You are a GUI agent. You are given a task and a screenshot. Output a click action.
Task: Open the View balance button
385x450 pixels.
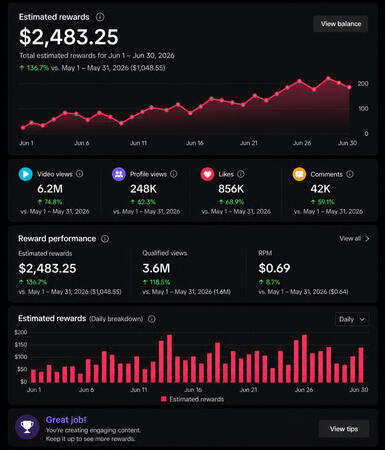pos(341,24)
